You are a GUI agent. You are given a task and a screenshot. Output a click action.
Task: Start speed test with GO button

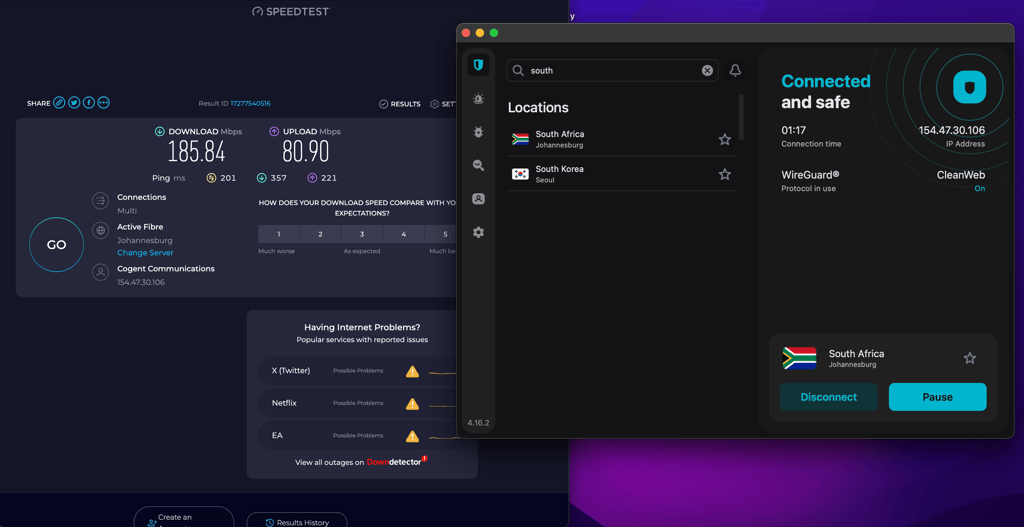click(x=56, y=245)
